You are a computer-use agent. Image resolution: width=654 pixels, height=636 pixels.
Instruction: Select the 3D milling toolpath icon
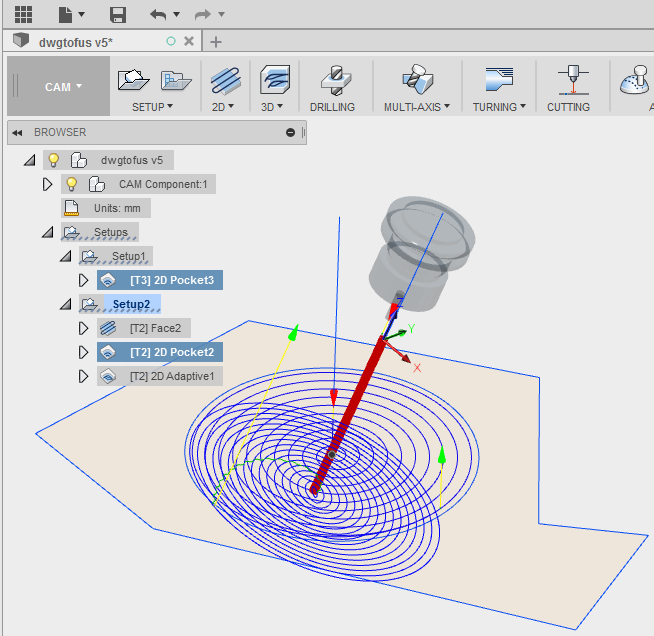point(274,80)
